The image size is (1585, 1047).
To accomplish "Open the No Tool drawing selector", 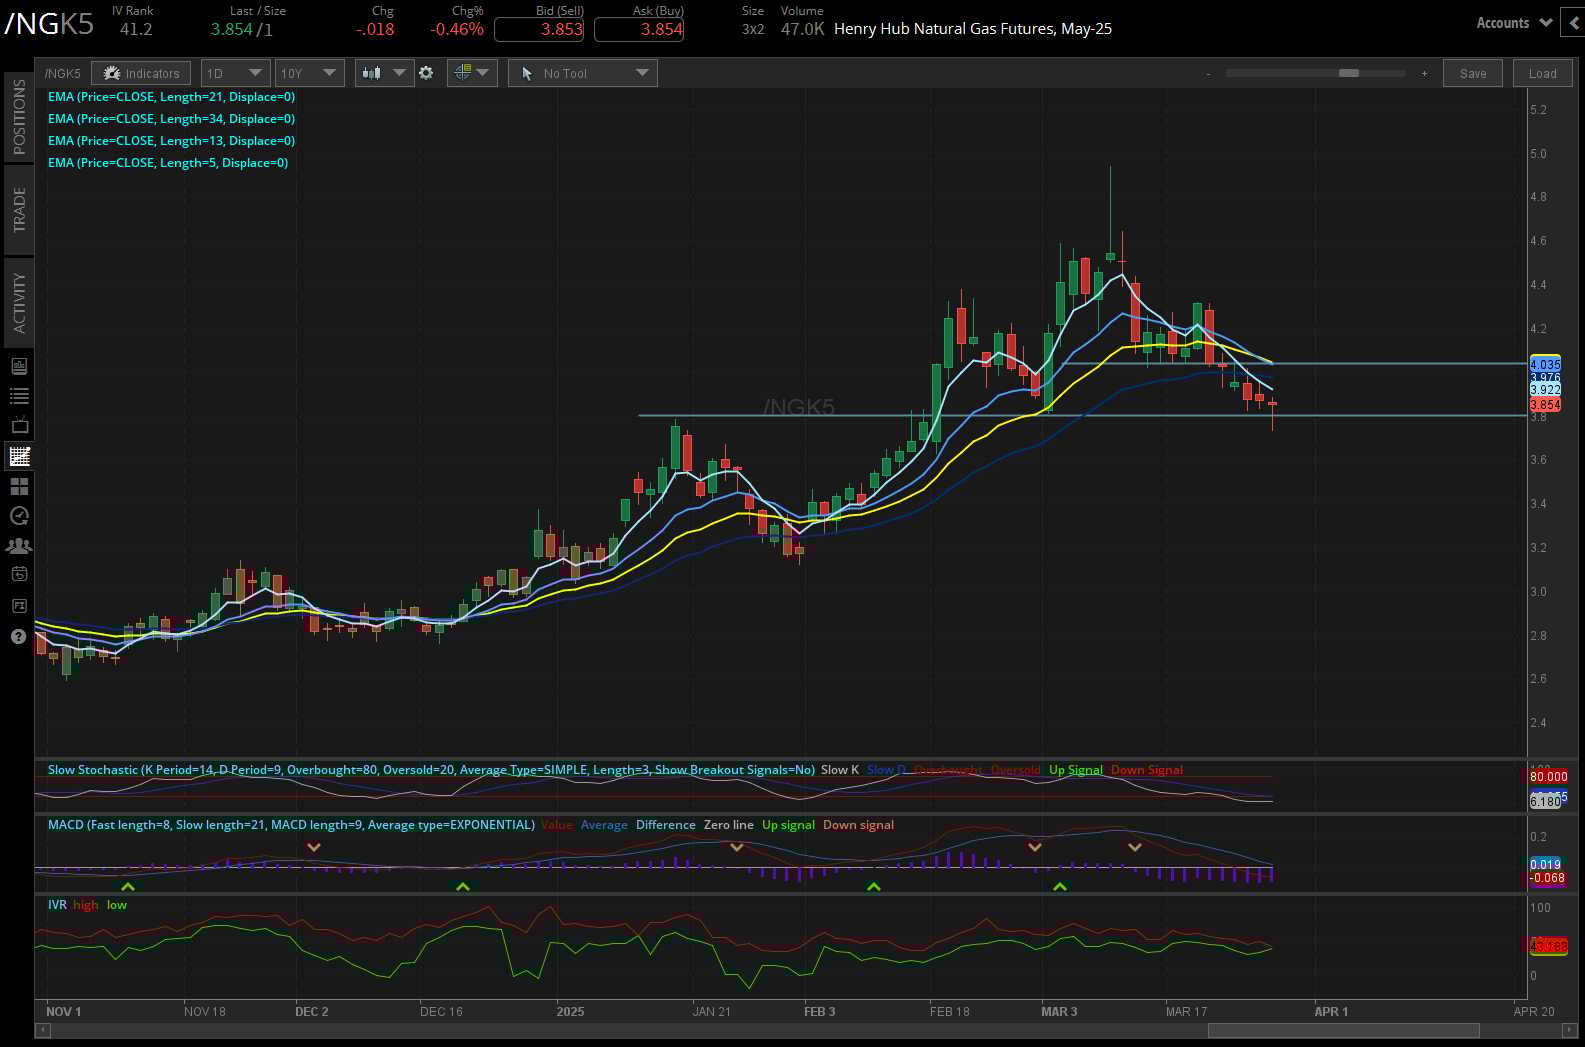I will pos(583,73).
